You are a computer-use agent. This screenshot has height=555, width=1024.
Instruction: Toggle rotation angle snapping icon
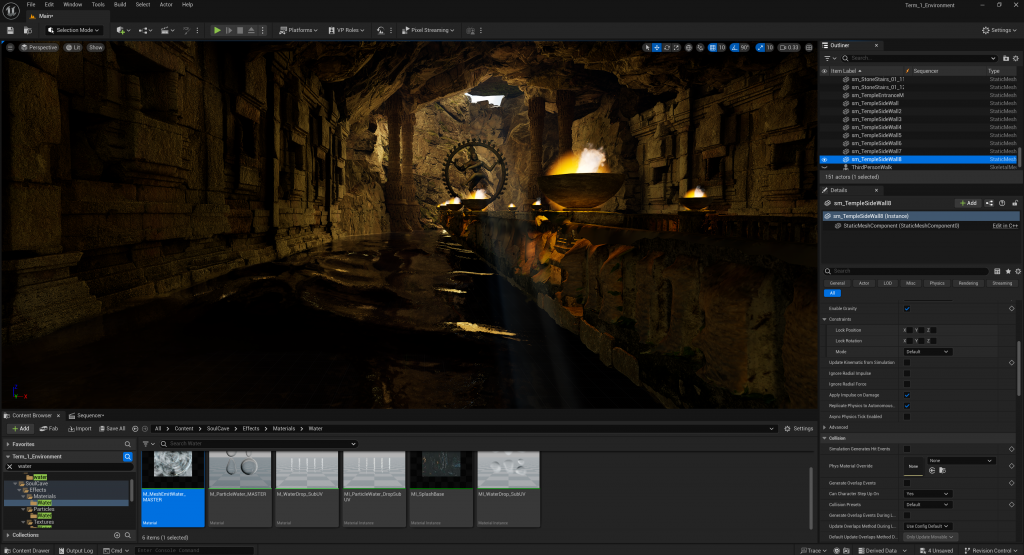coord(735,47)
